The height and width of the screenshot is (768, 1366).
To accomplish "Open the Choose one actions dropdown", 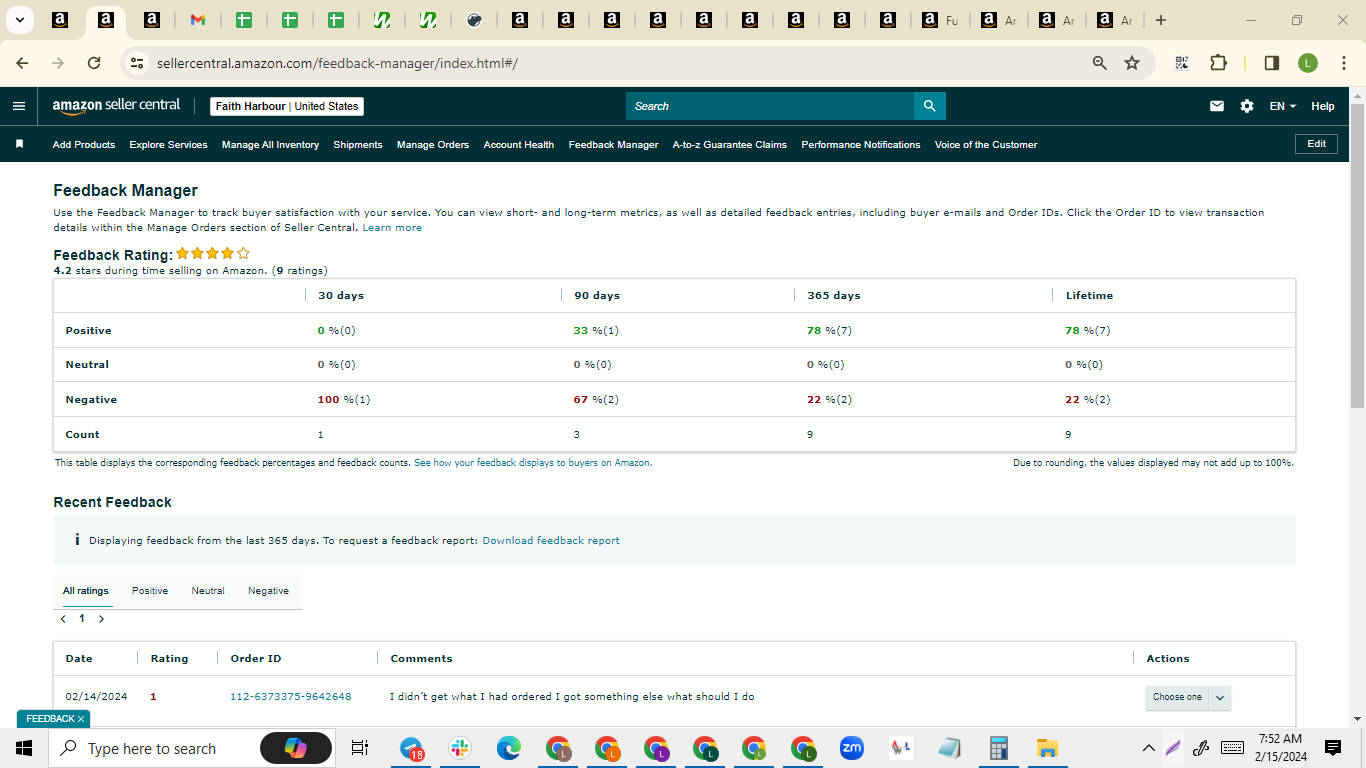I will point(1188,697).
